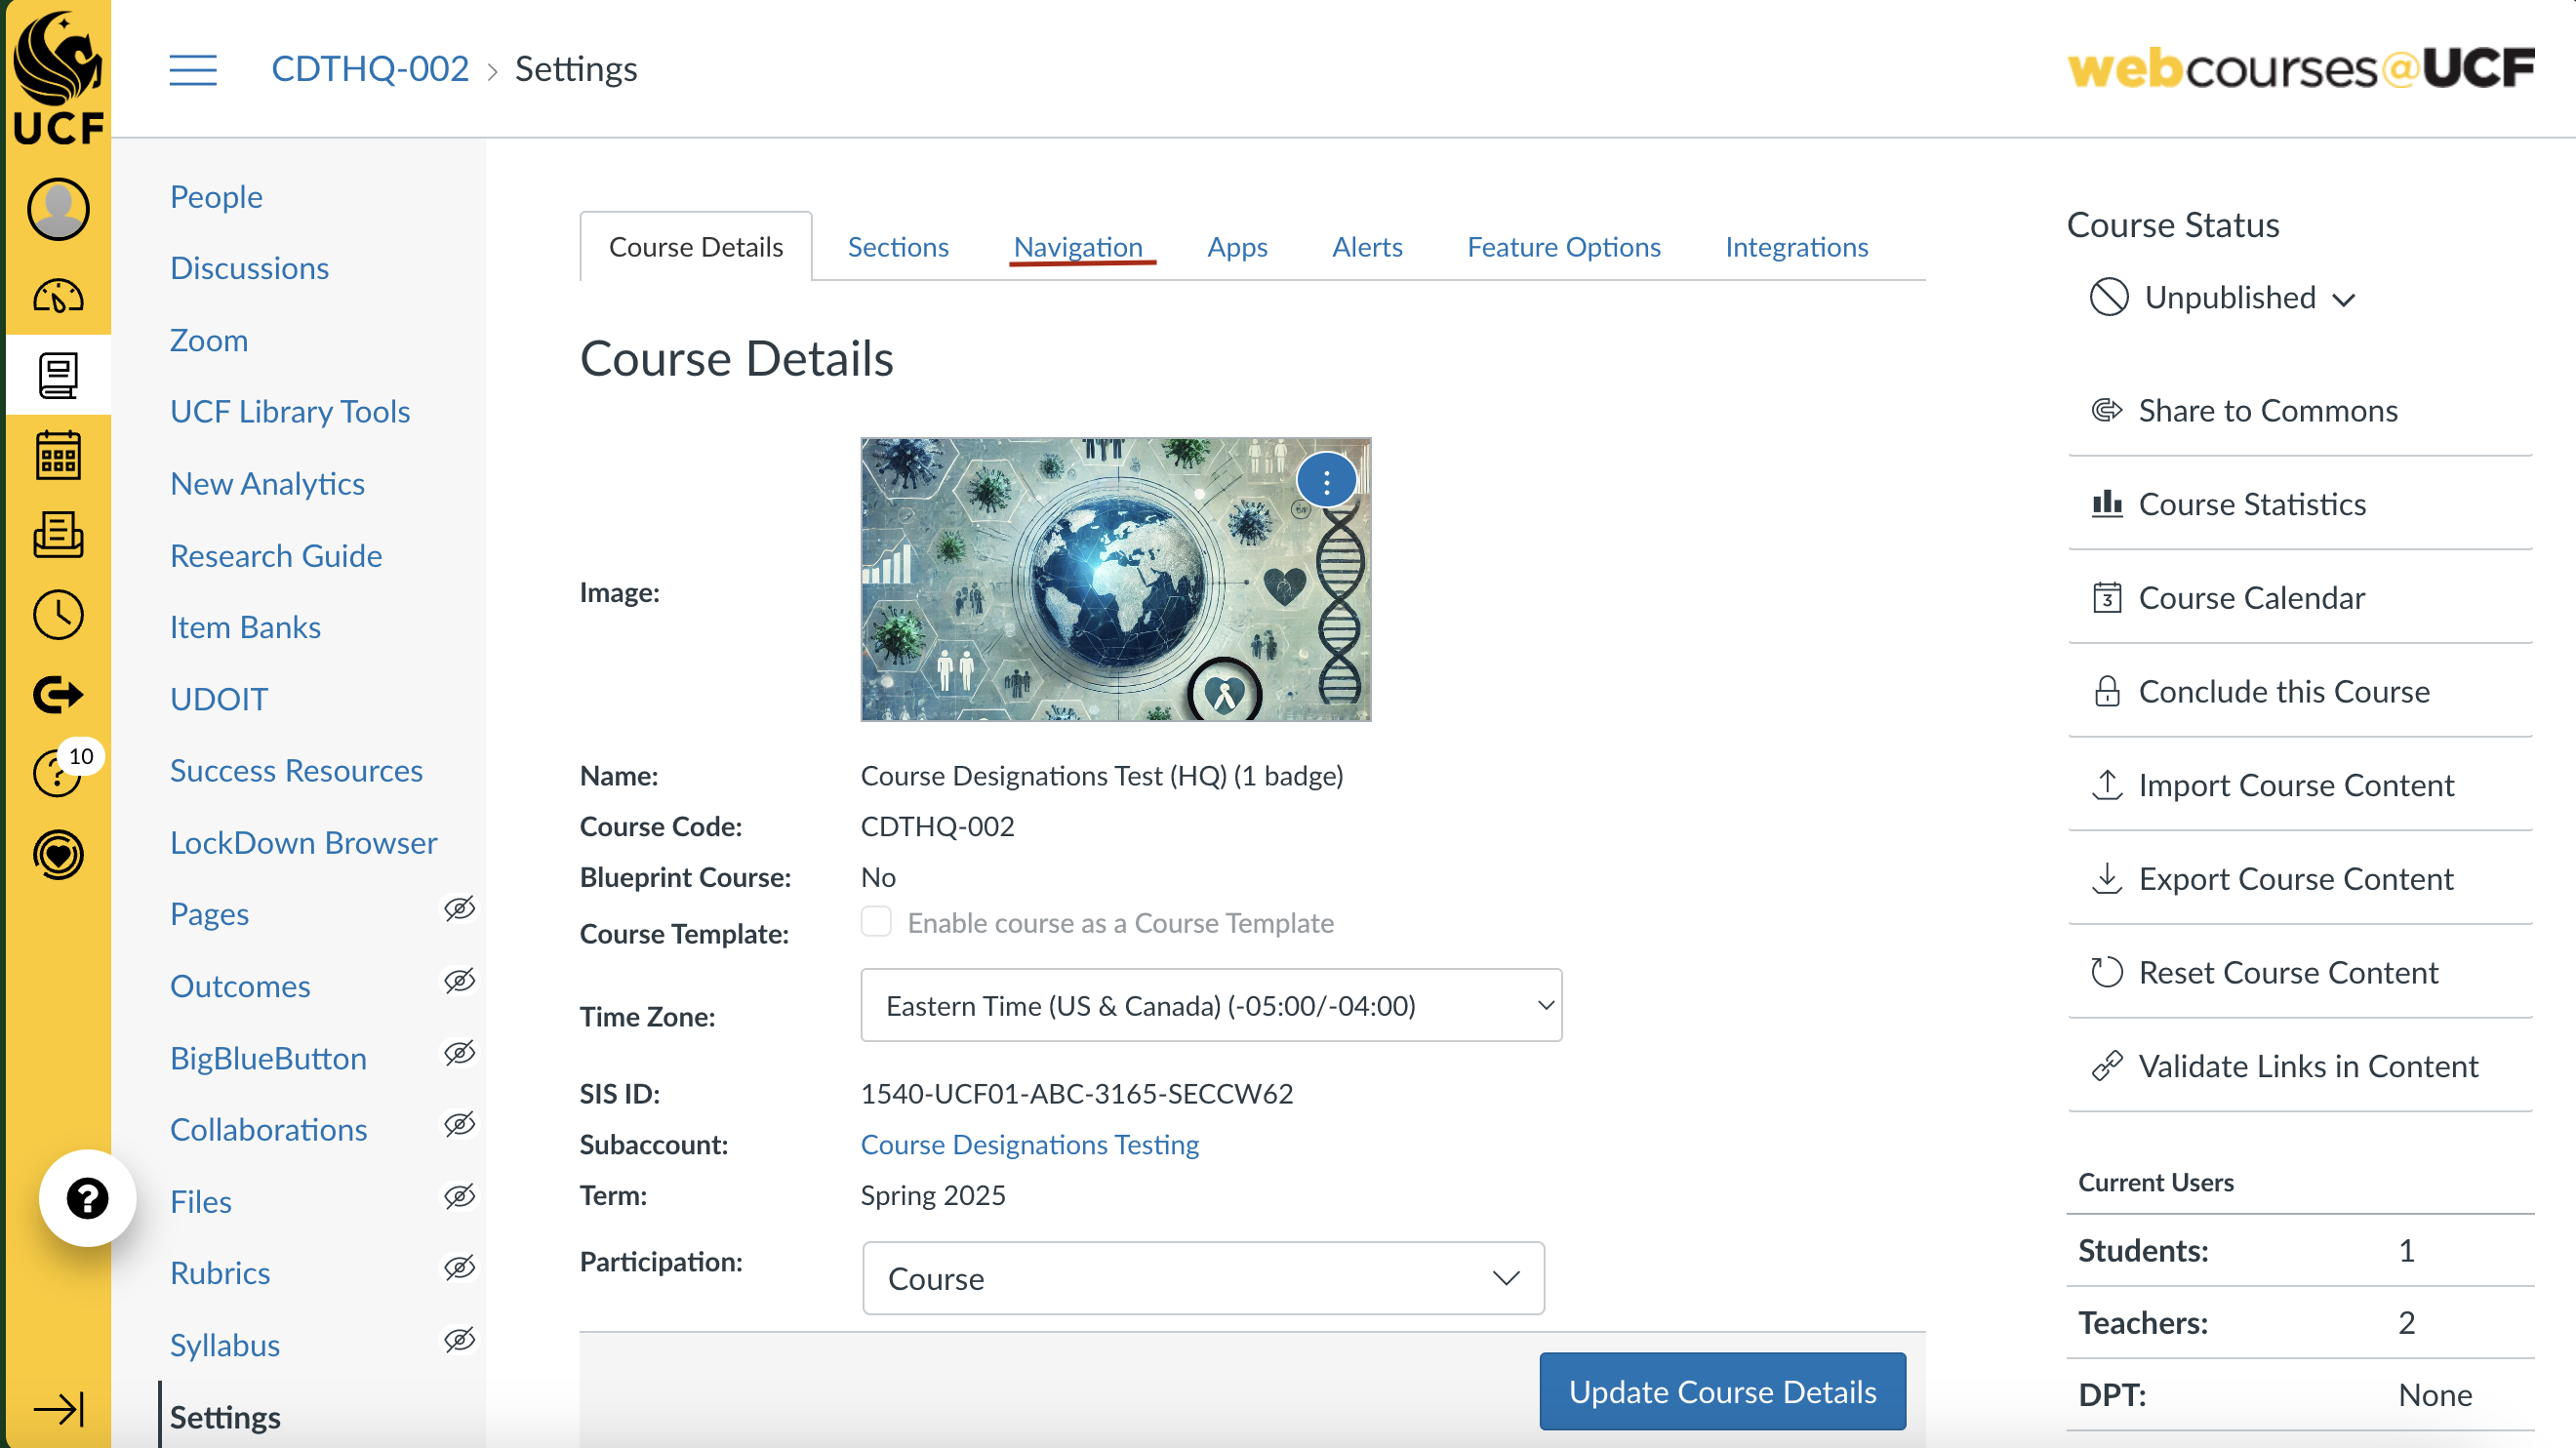The width and height of the screenshot is (2576, 1448).
Task: Click the Import Course Content upload icon
Action: [x=2107, y=785]
